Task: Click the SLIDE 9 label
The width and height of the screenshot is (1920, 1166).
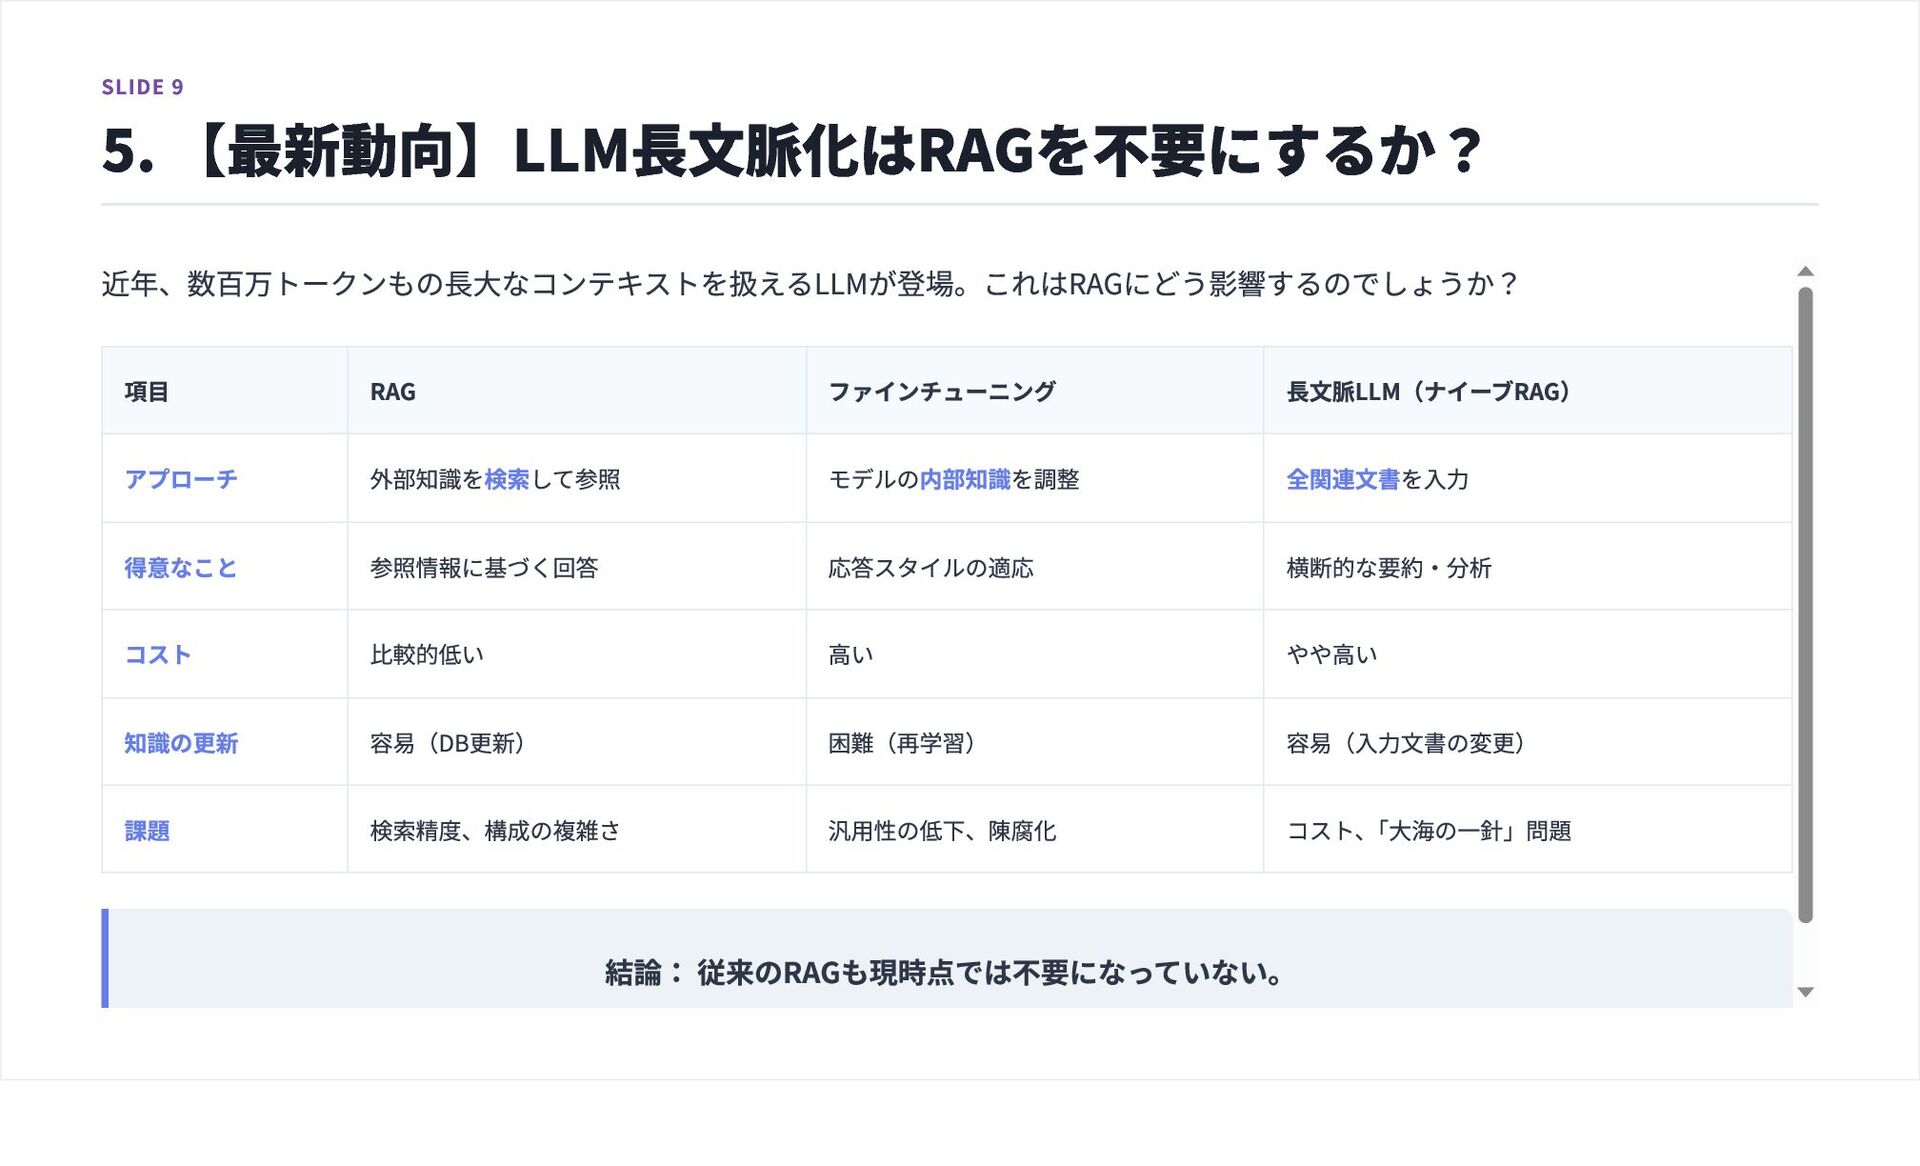Action: coord(143,87)
